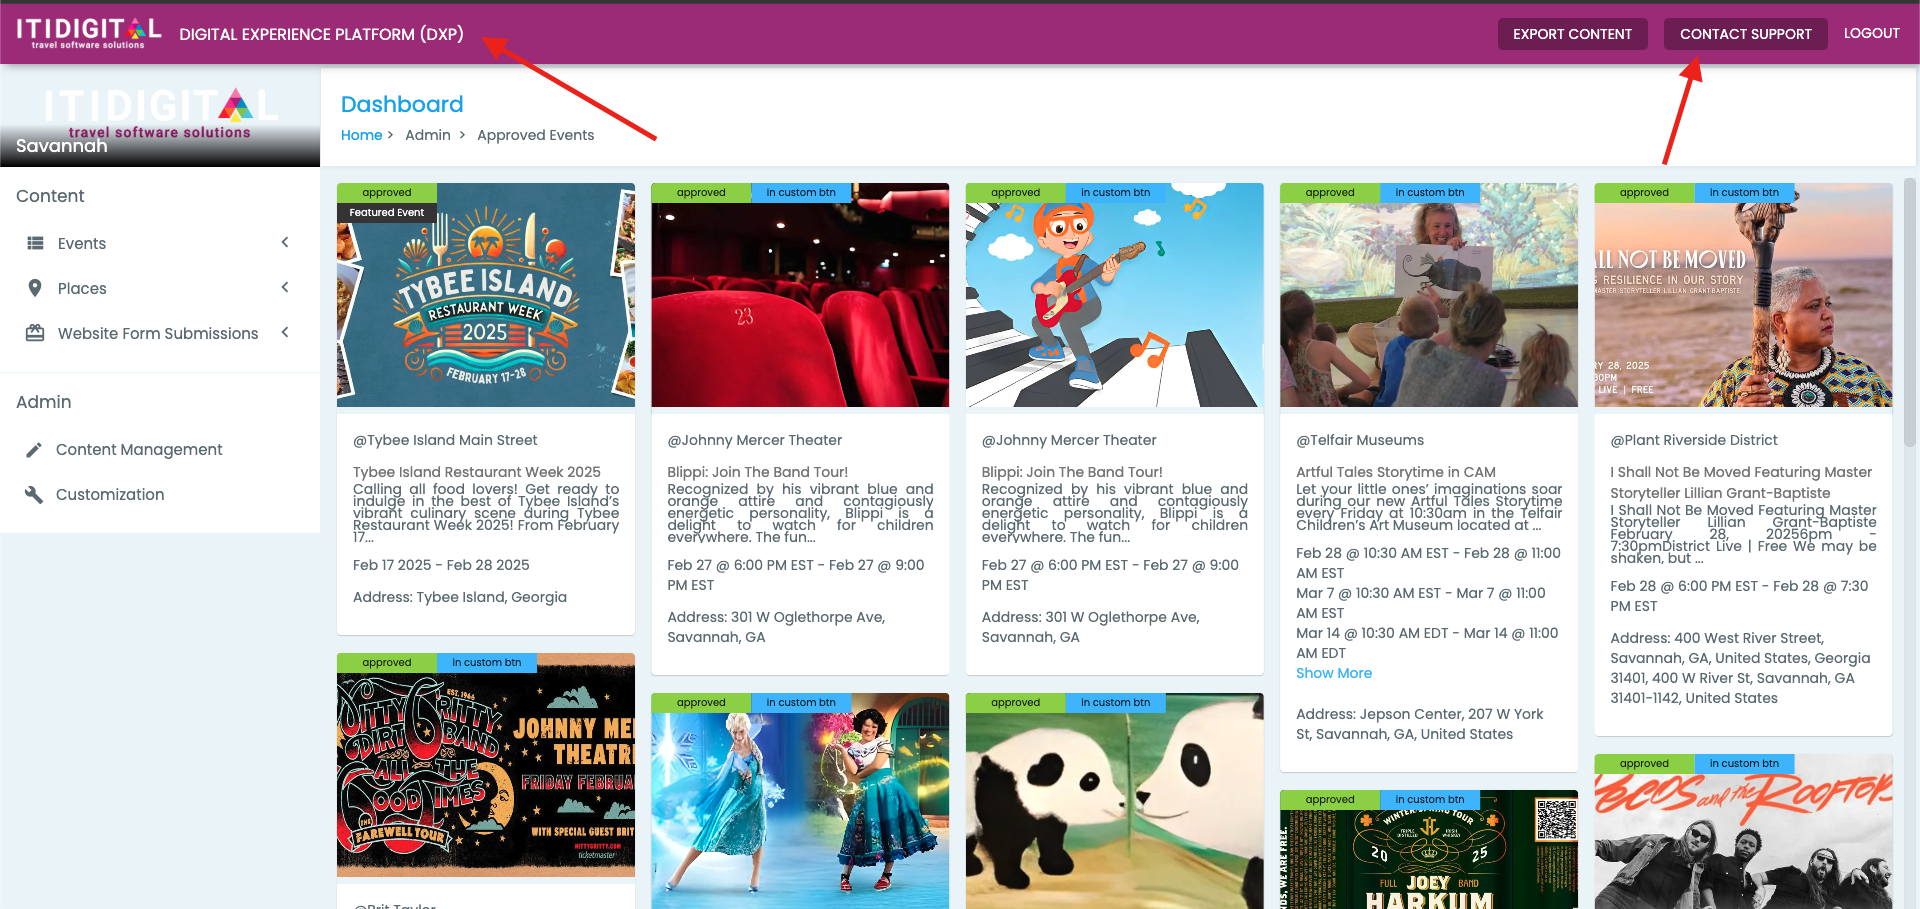The image size is (1920, 909).
Task: Click Digital Experience Platform (DXP) title
Action: coord(321,34)
